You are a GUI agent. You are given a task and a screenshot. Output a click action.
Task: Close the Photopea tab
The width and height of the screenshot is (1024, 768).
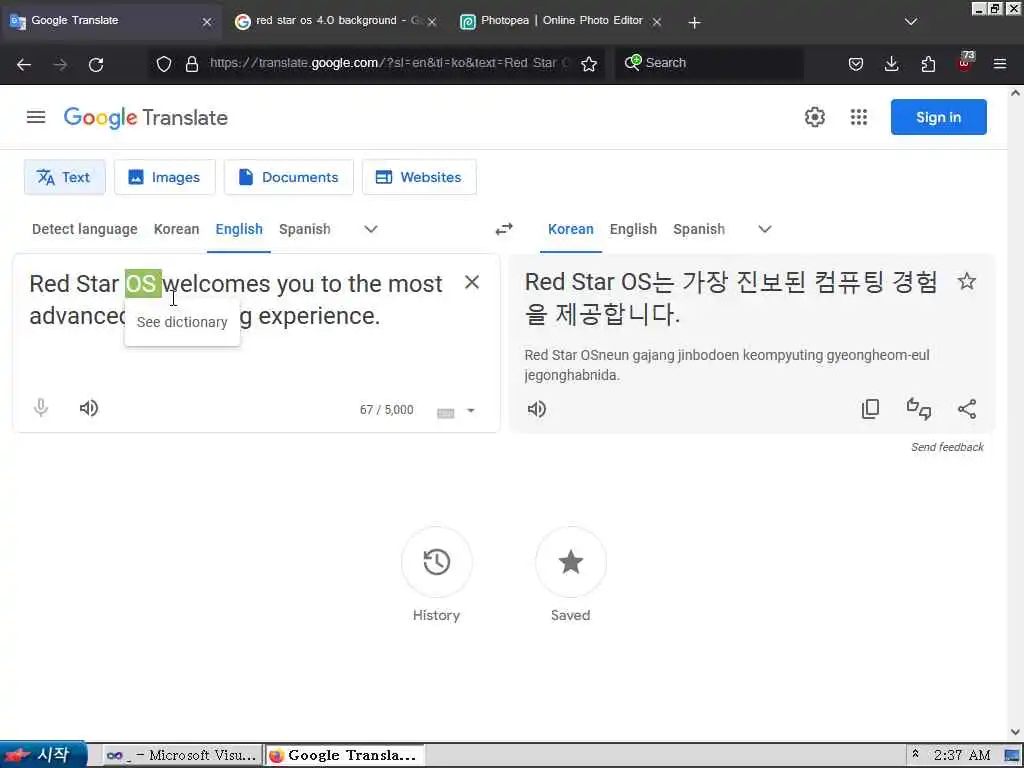pos(657,22)
